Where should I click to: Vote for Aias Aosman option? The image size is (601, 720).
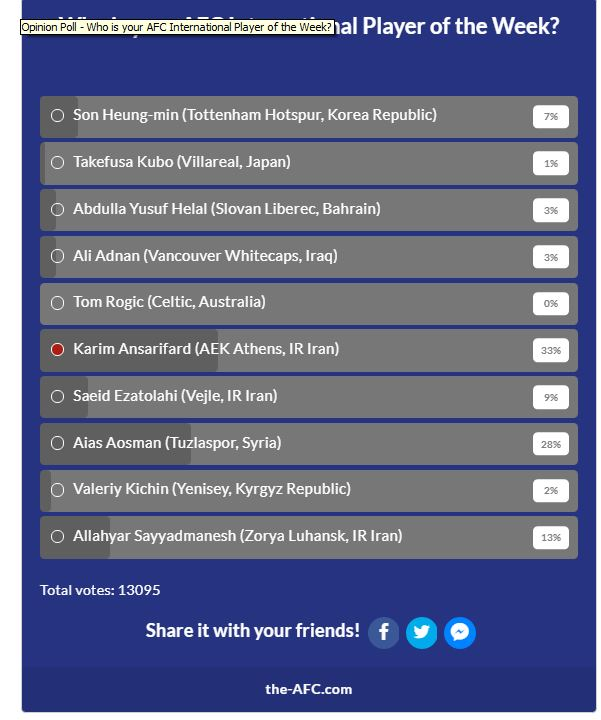point(58,443)
